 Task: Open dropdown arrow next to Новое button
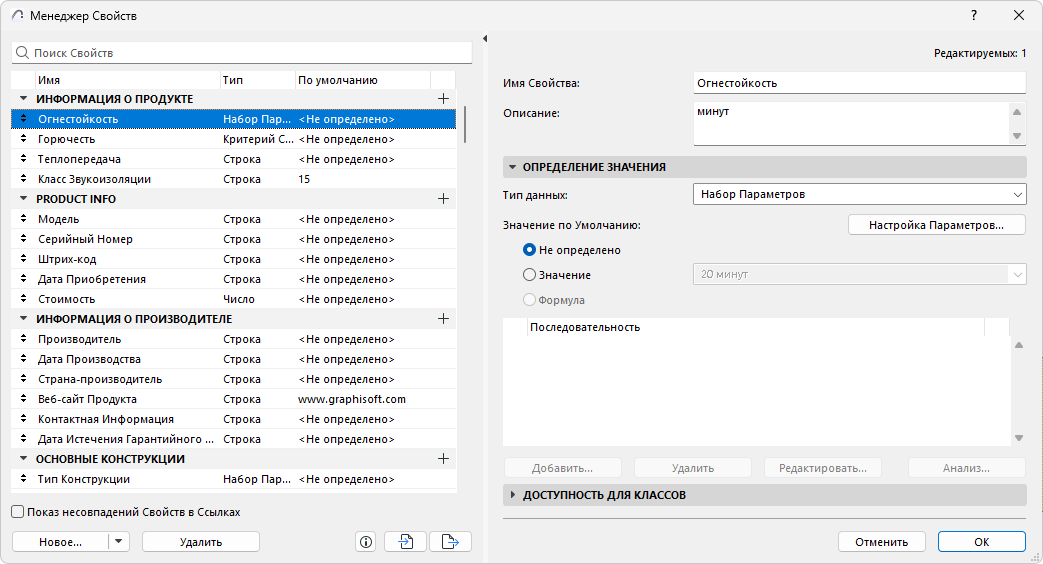coord(119,541)
